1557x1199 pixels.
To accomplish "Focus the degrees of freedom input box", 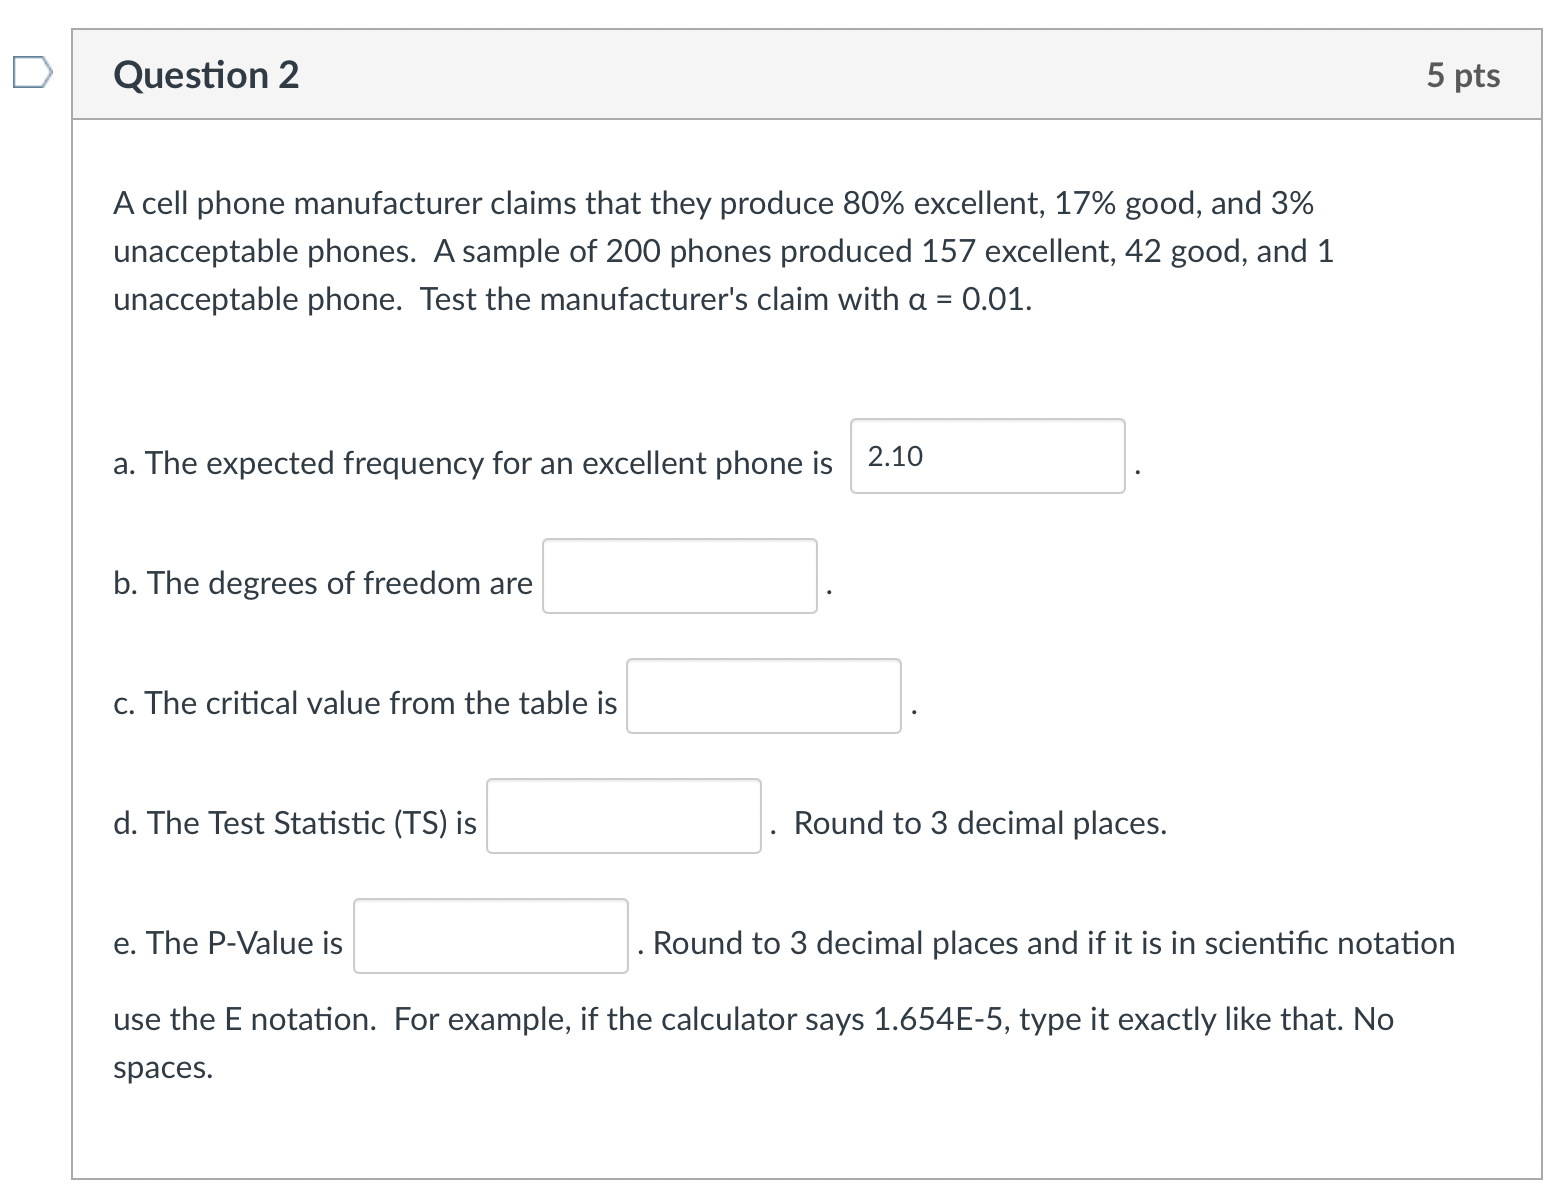I will (679, 577).
